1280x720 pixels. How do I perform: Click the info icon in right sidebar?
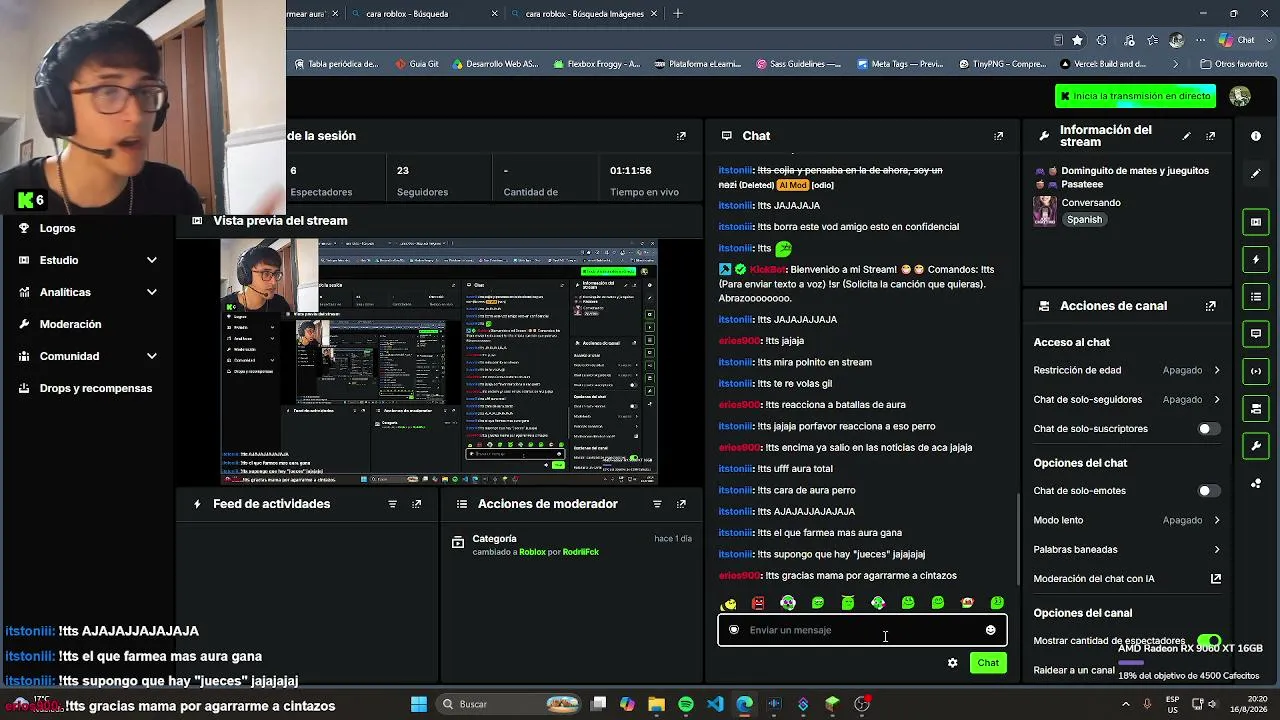[x=1256, y=136]
